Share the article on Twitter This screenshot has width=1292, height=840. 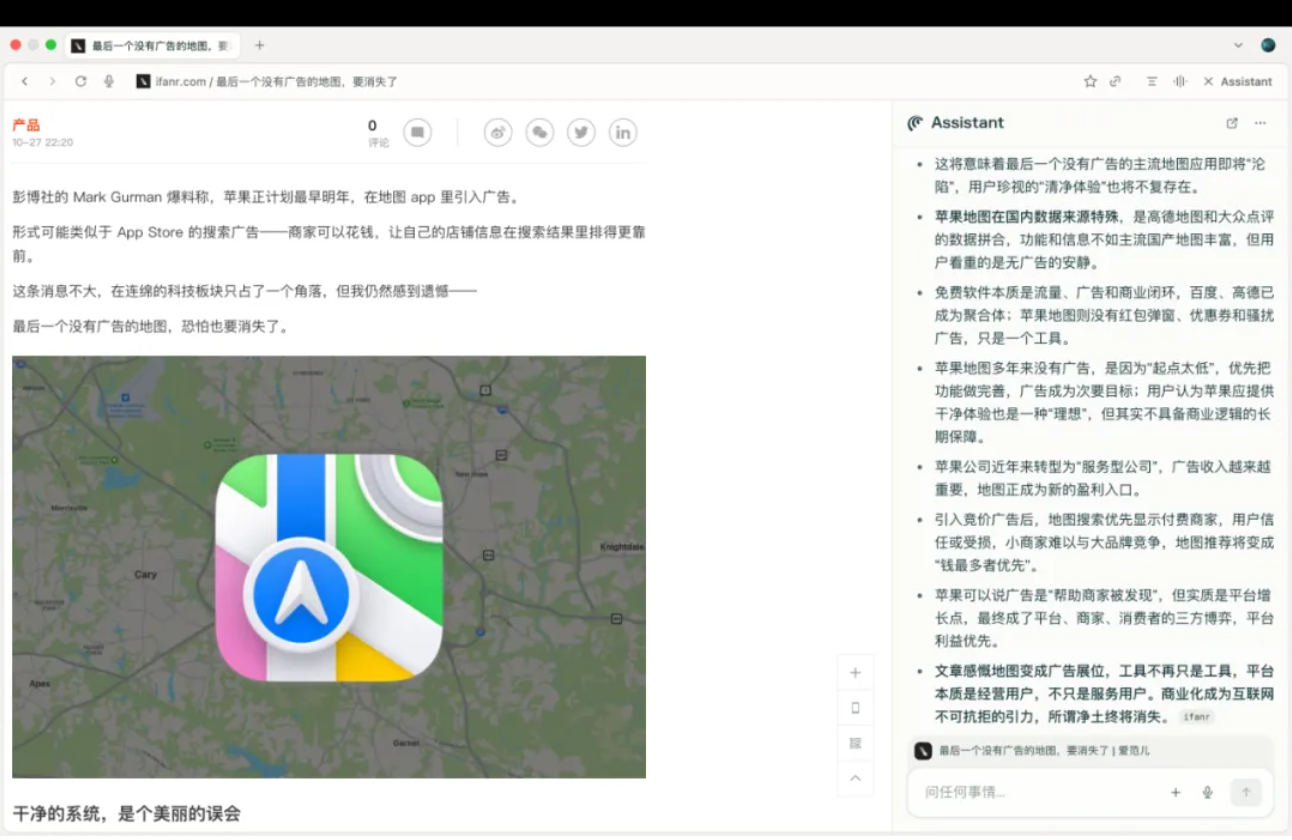tap(581, 132)
